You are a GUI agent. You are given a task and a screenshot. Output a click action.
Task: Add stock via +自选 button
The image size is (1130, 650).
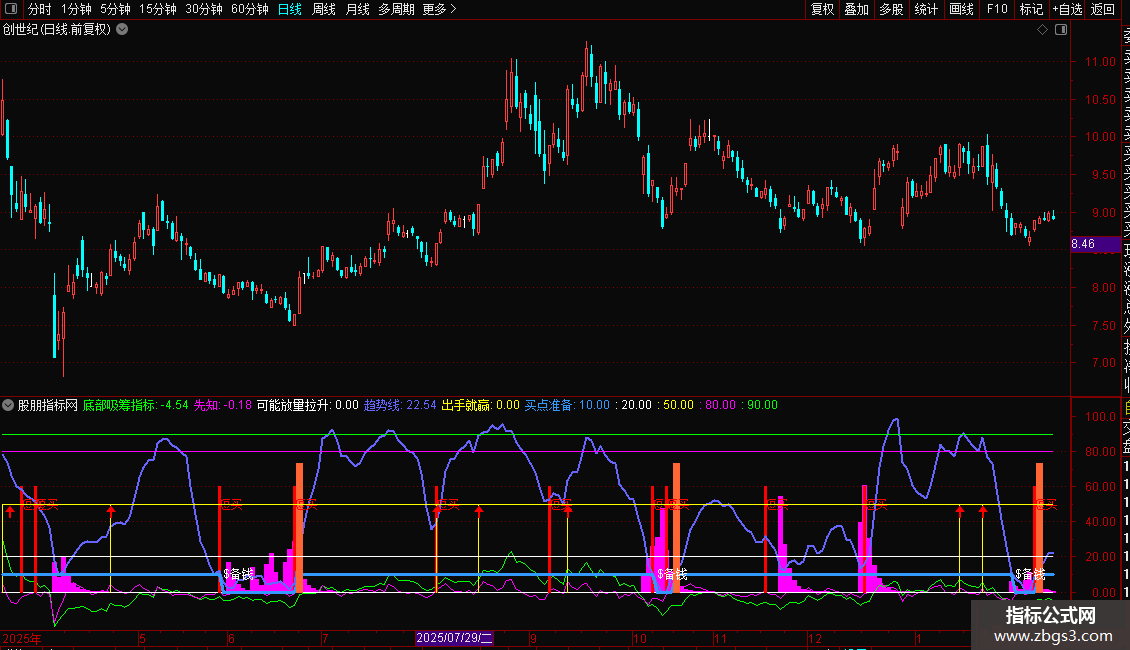(1067, 9)
